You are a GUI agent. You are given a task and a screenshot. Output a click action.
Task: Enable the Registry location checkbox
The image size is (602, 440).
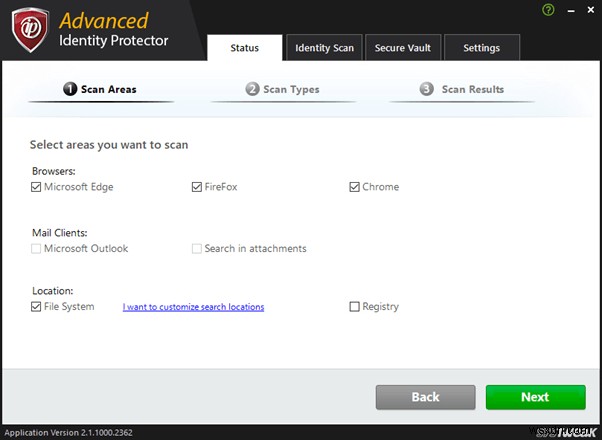click(354, 306)
